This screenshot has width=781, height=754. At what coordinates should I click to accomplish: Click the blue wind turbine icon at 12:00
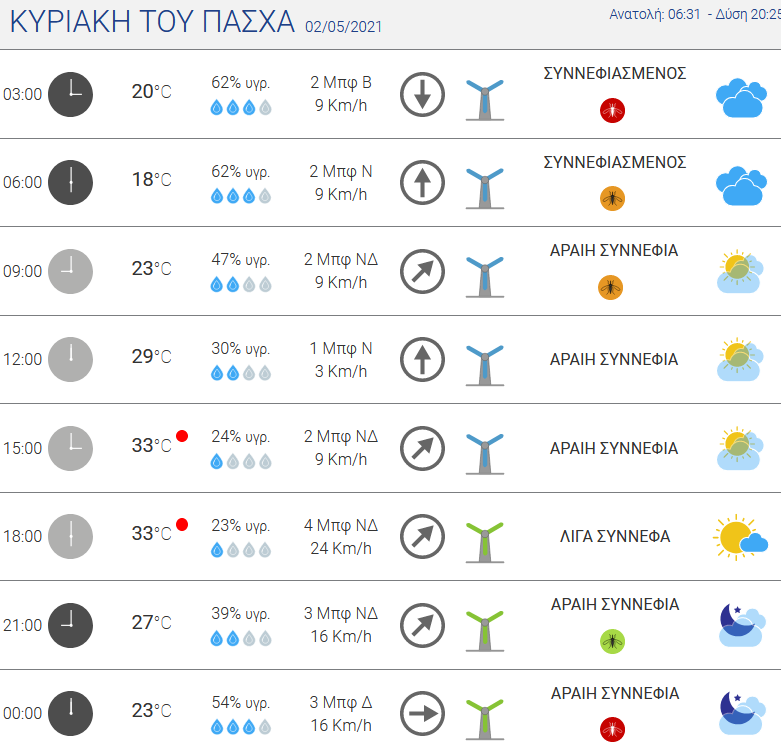coord(485,365)
